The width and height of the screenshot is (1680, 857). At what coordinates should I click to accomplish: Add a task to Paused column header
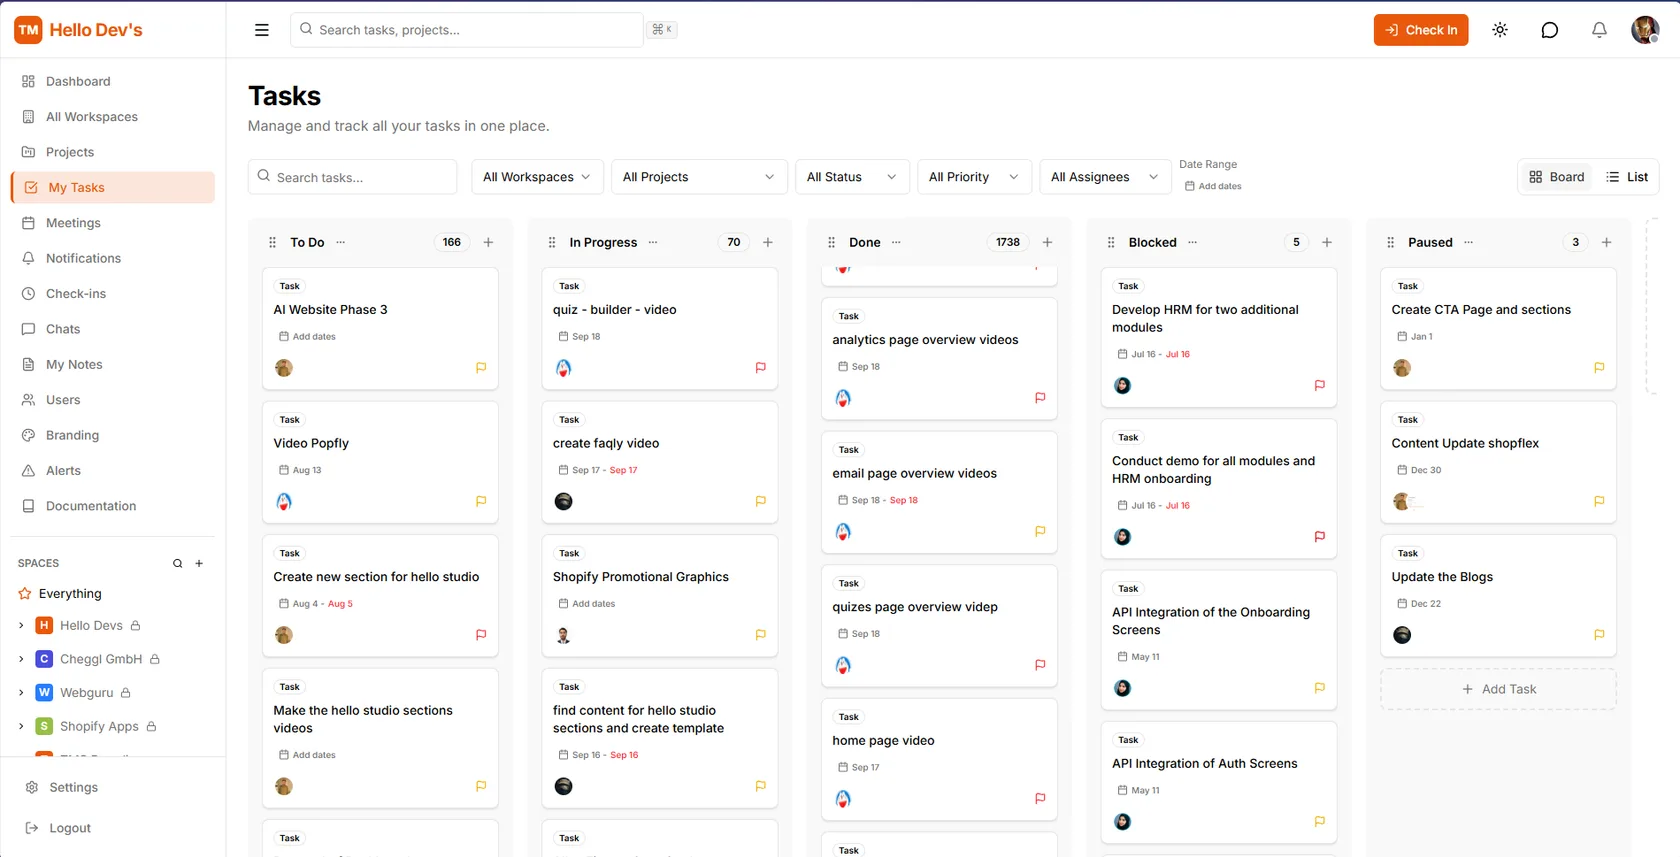click(1606, 243)
